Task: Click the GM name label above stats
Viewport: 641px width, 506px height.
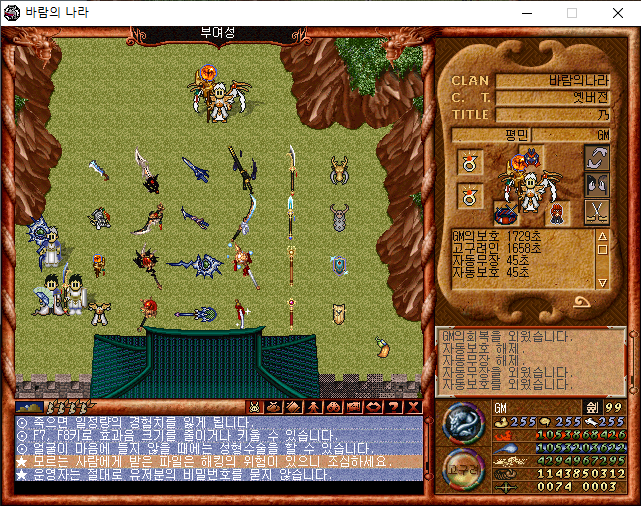Action: click(x=501, y=408)
